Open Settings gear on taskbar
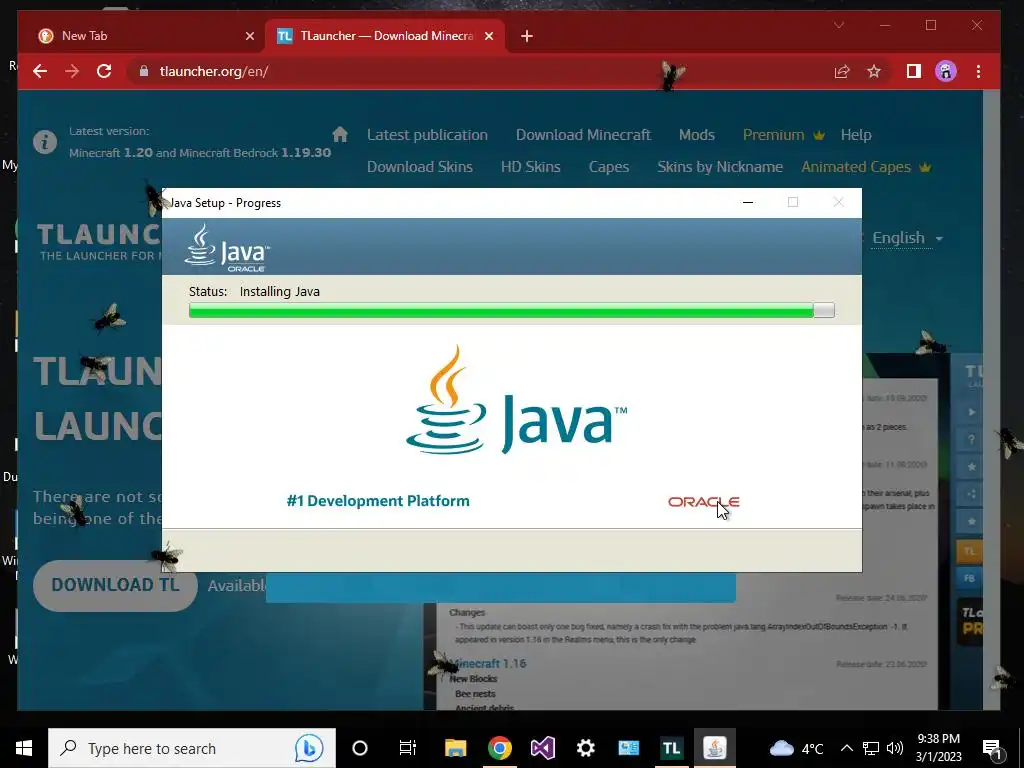Screen dimensions: 1024x768 (x=586, y=748)
